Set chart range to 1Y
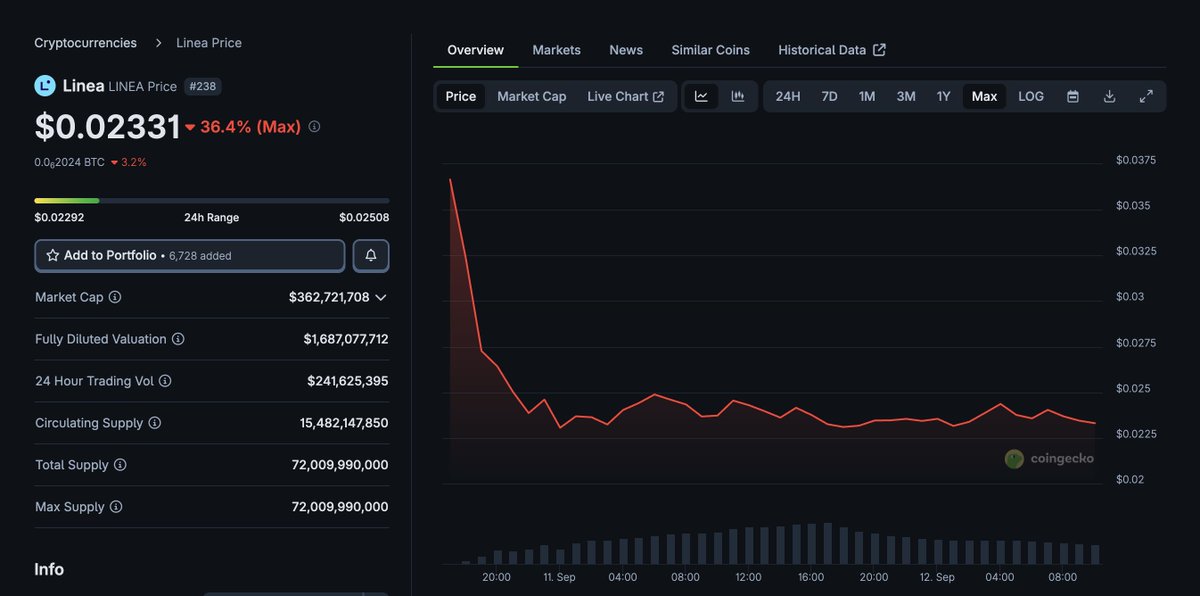 943,96
